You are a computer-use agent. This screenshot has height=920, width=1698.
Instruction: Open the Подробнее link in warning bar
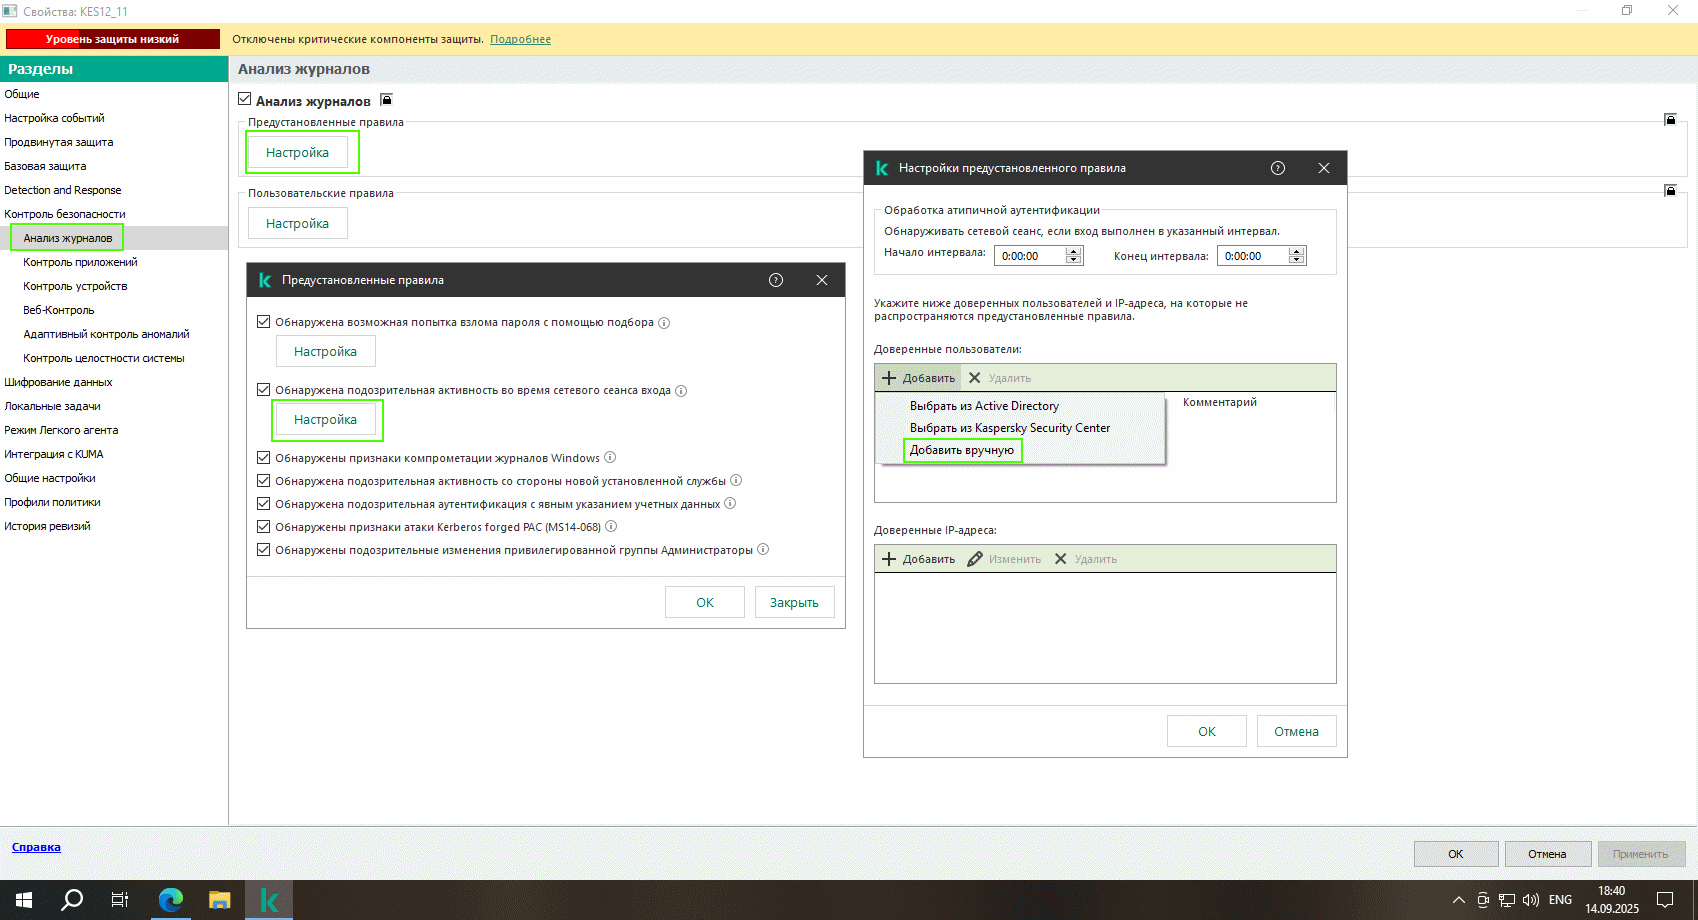click(x=520, y=39)
